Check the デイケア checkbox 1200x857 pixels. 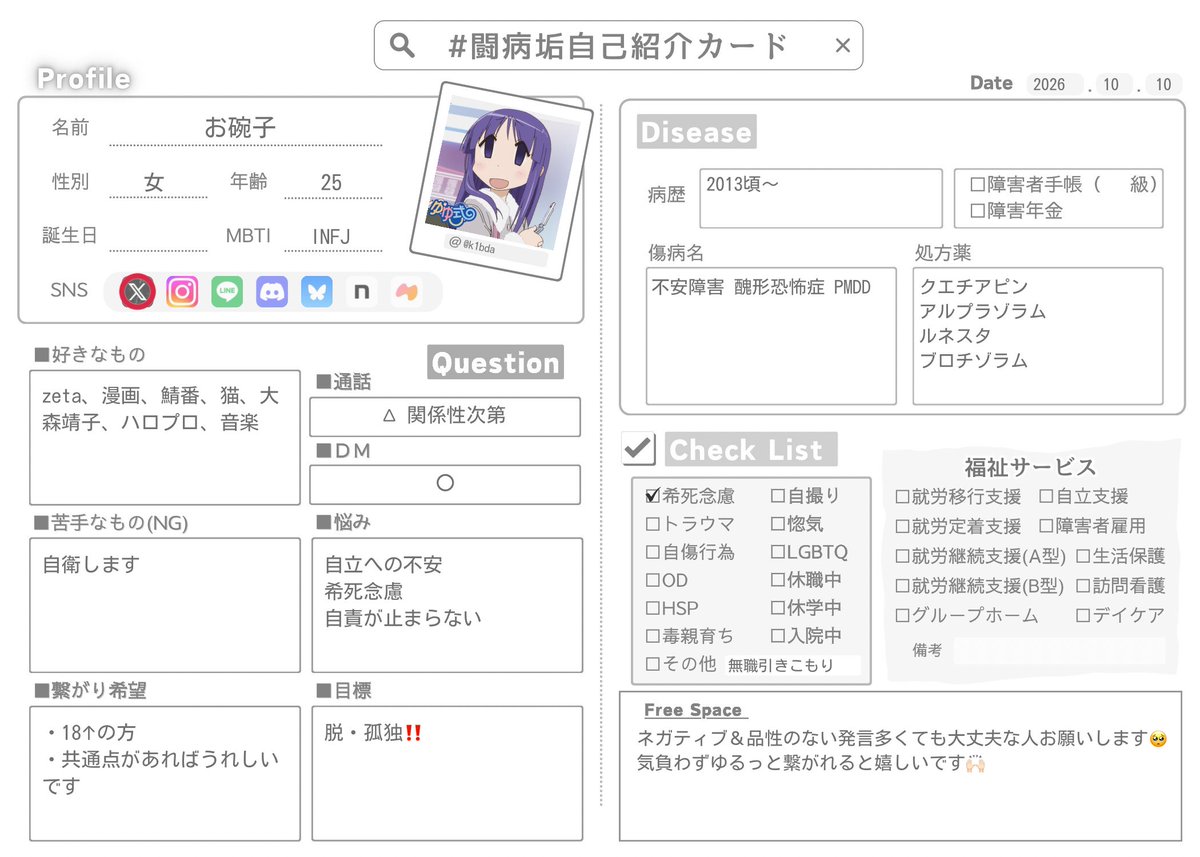tap(1083, 616)
